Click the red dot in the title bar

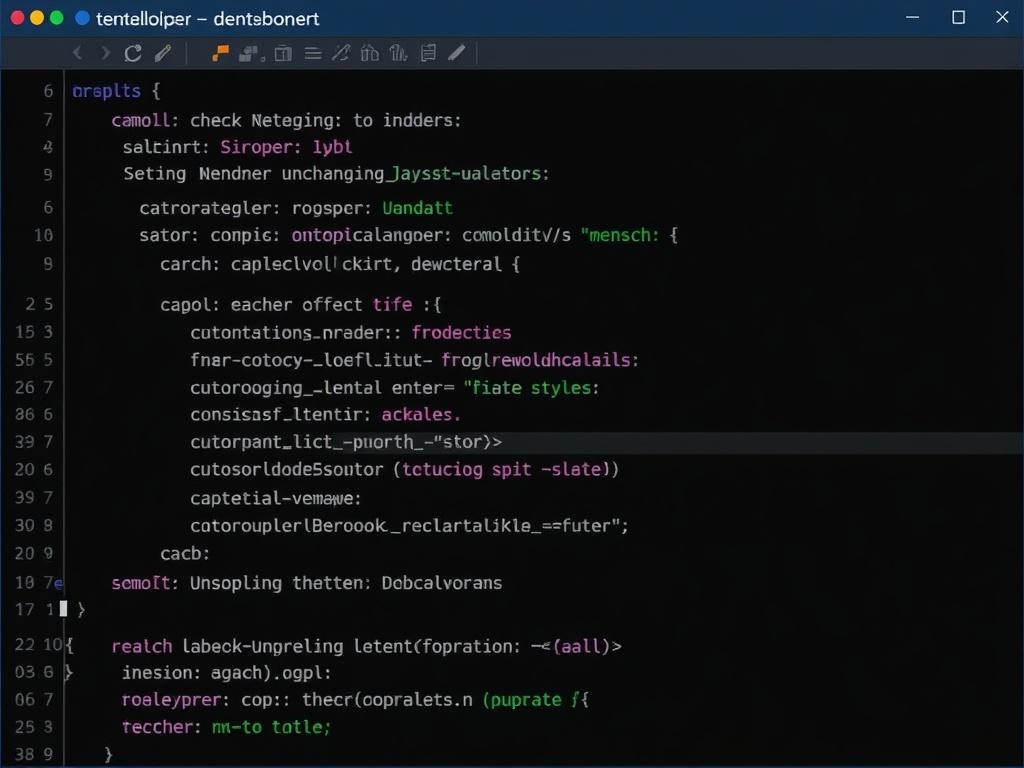pyautogui.click(x=18, y=18)
